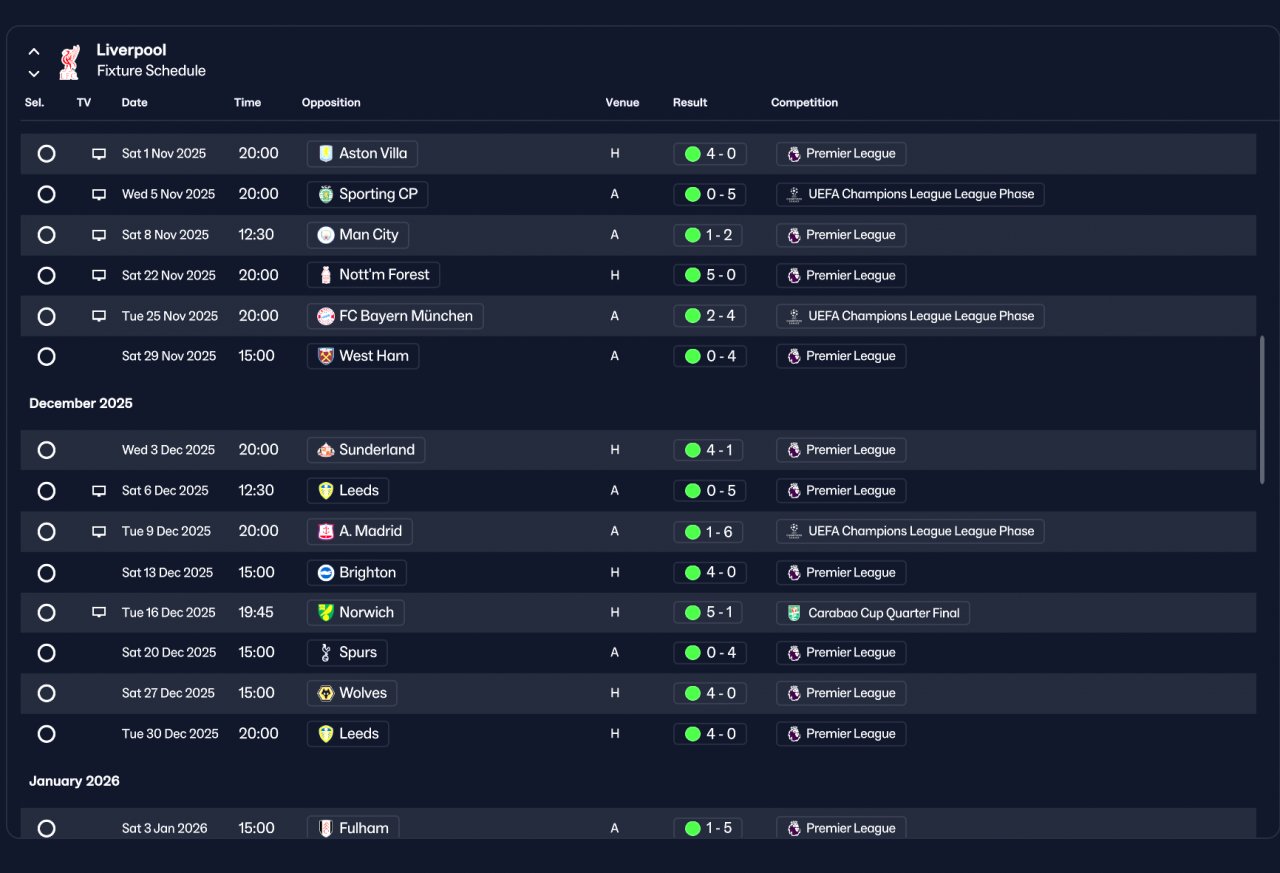Select the Sunderland fixture radio button
1280x873 pixels.
pos(46,450)
